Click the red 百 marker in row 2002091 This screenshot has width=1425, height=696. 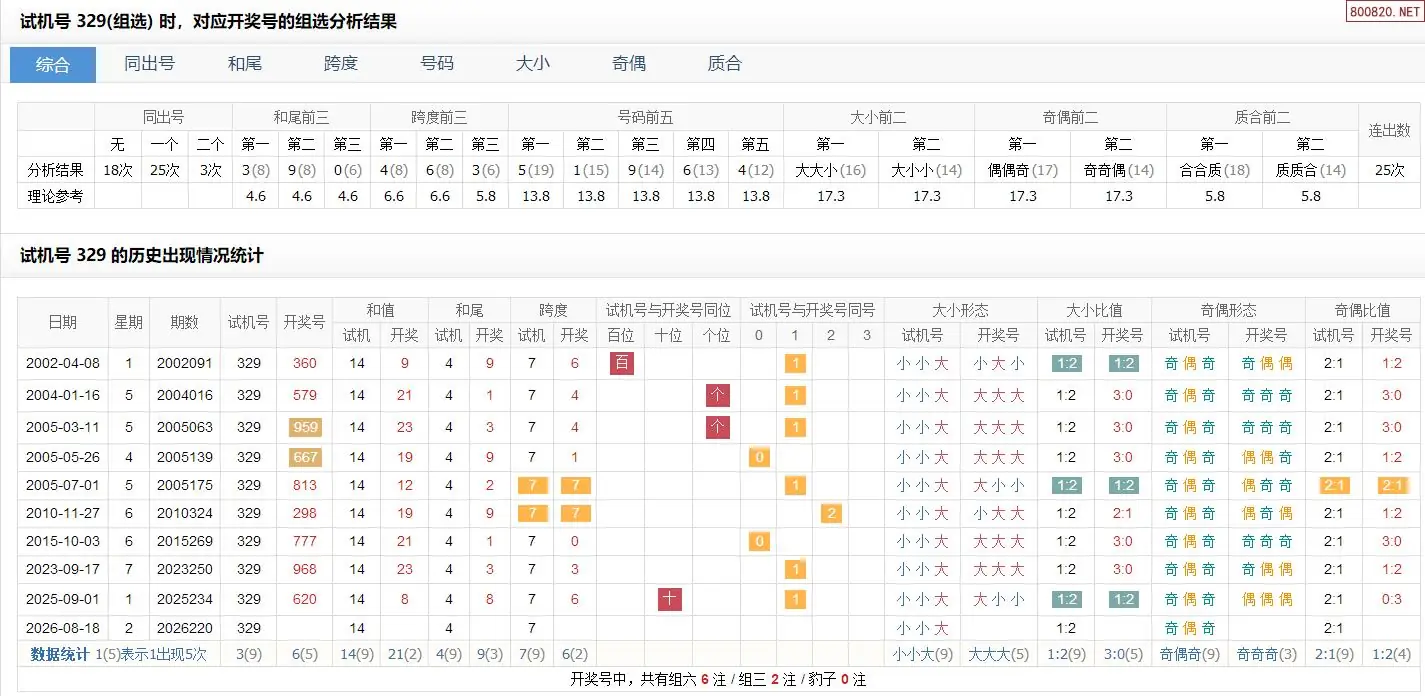622,363
